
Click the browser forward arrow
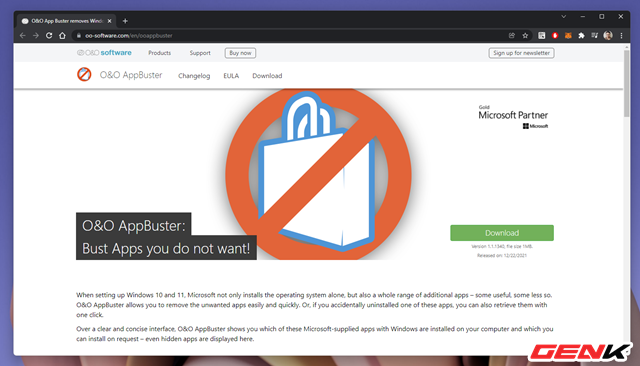(36, 35)
